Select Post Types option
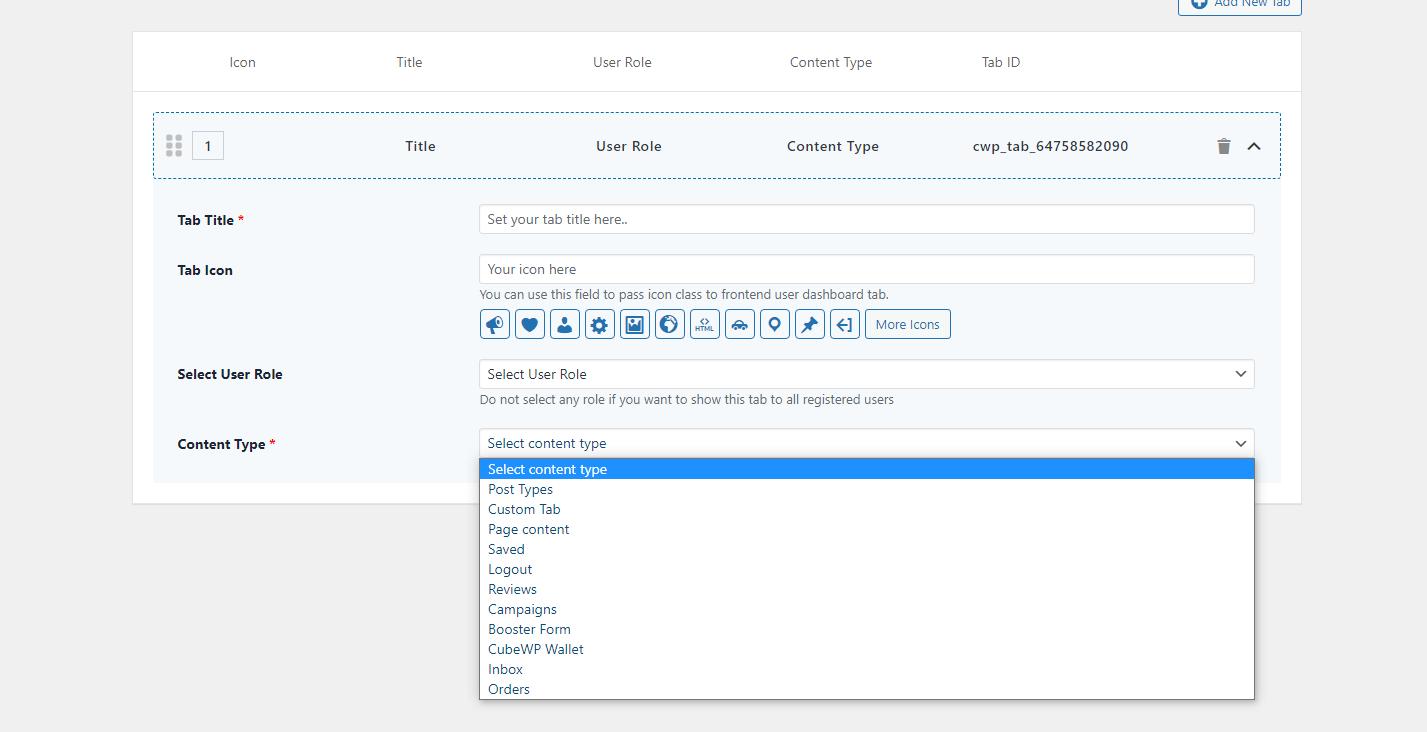1427x732 pixels. [x=867, y=489]
